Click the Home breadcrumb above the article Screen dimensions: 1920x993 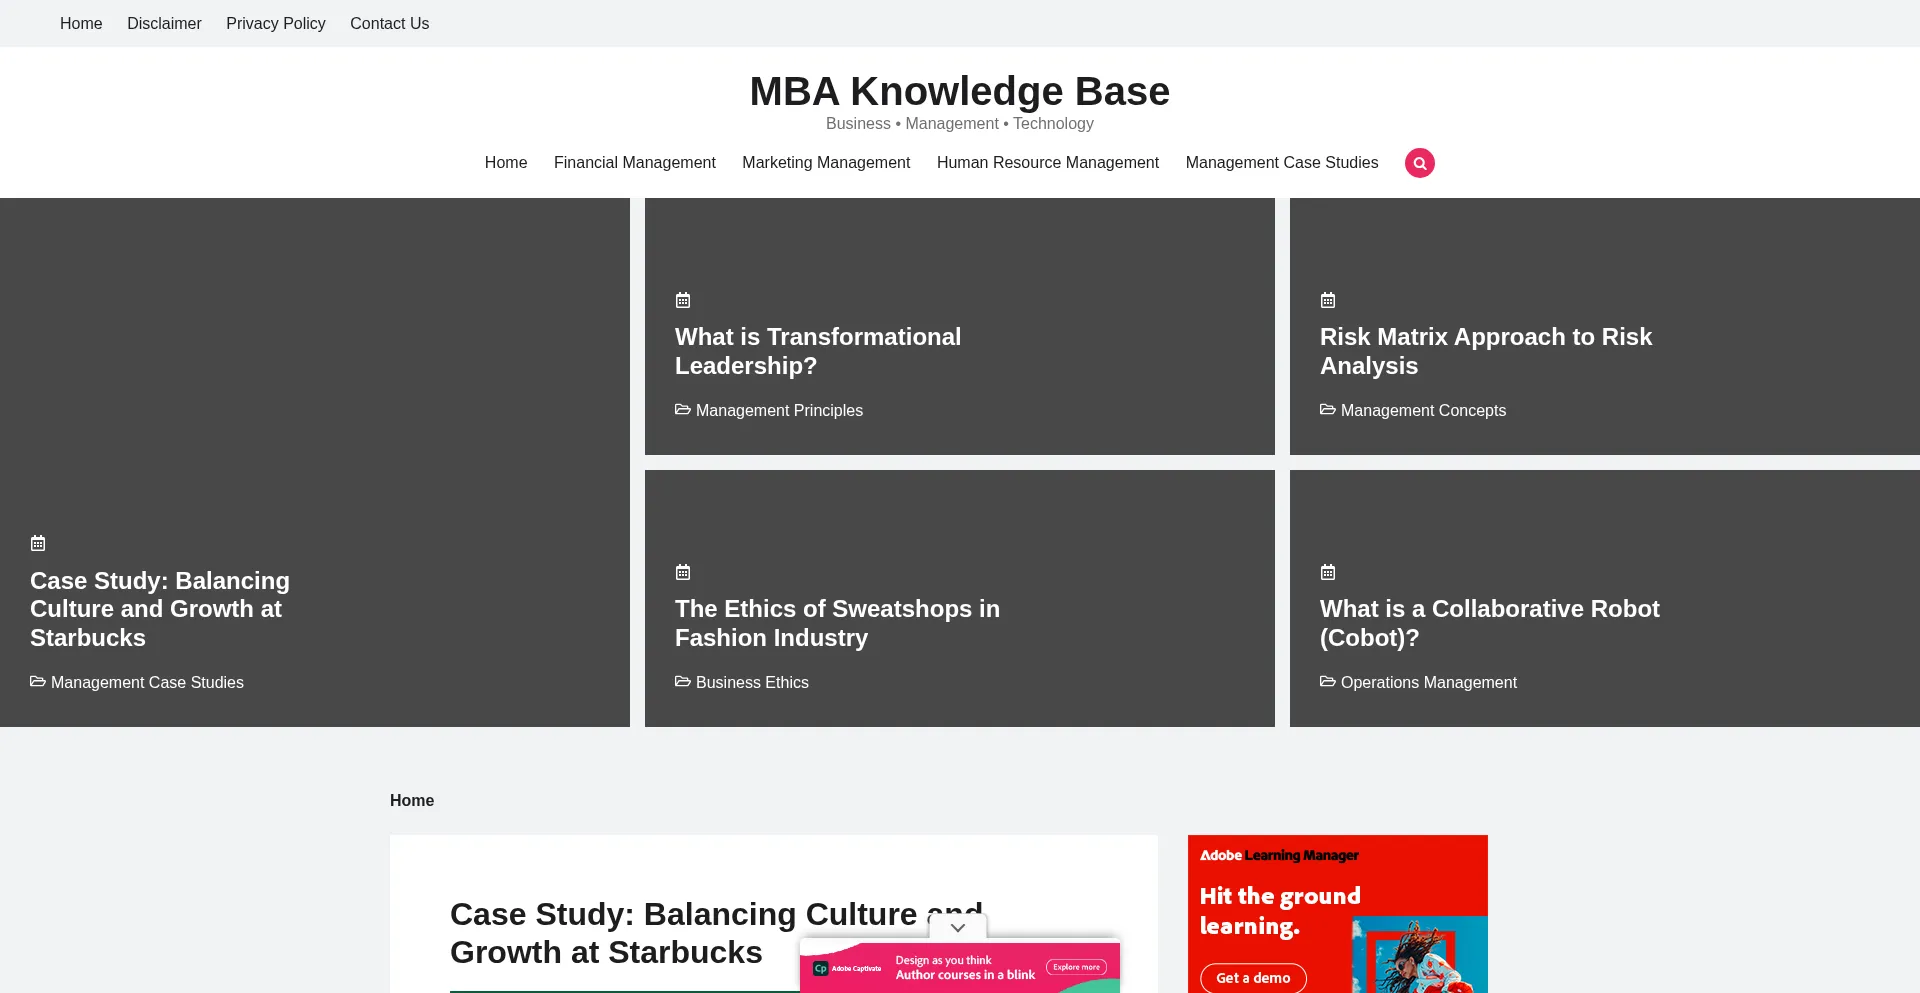411,800
